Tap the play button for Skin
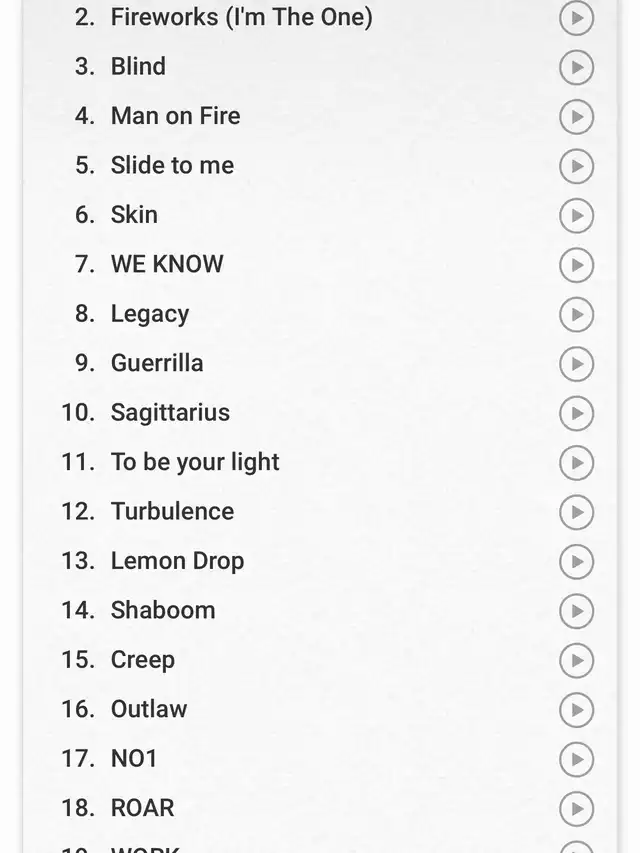Viewport: 640px width, 853px height. click(576, 215)
